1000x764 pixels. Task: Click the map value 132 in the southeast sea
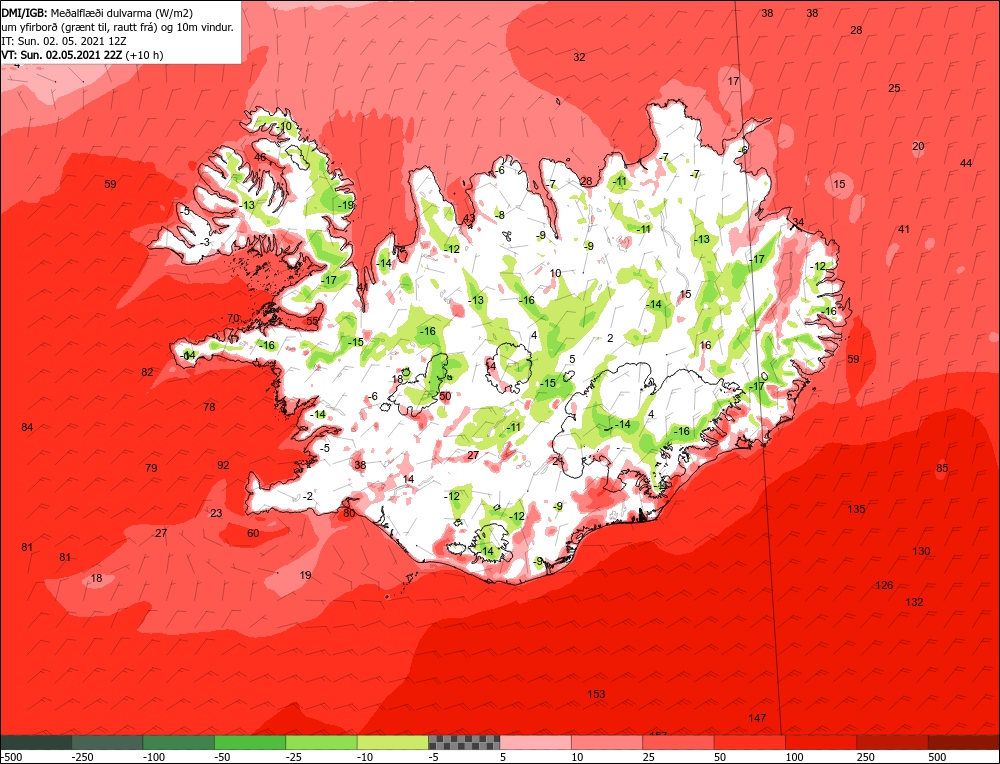tap(914, 602)
